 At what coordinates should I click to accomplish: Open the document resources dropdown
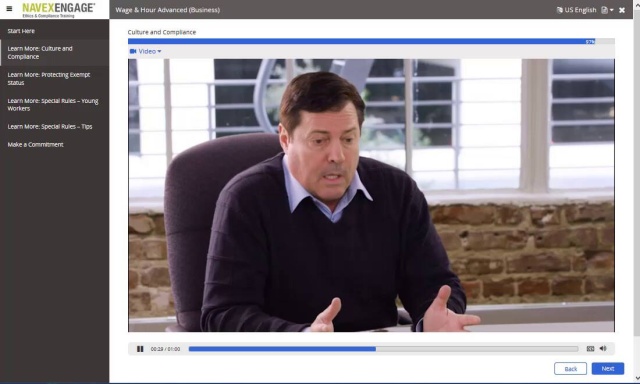coord(607,10)
